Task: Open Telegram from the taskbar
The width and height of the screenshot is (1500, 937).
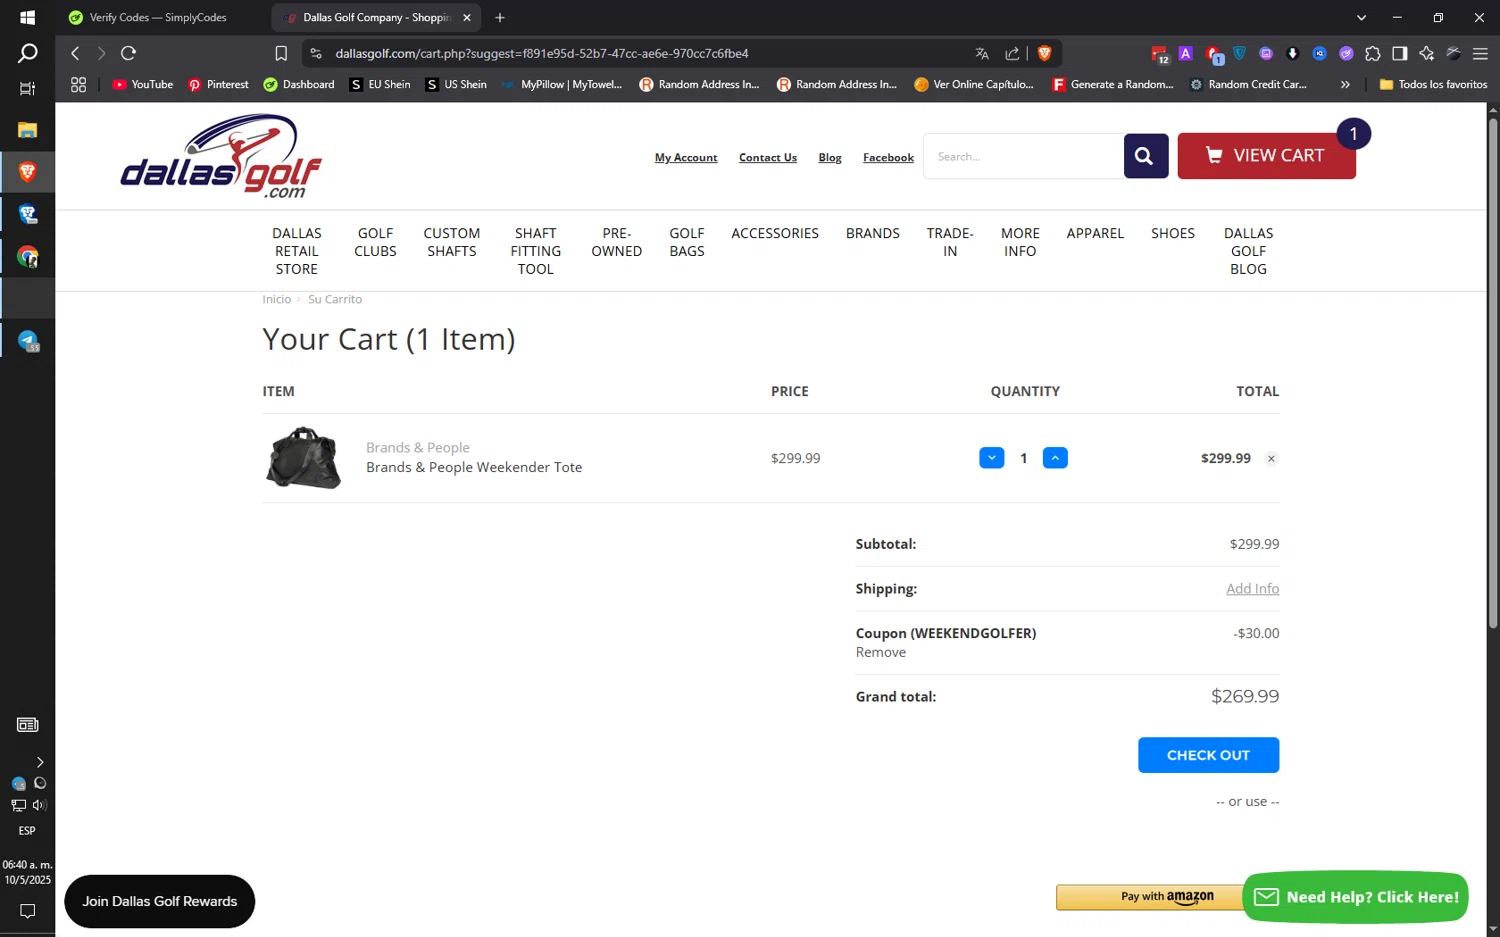Action: tap(27, 341)
